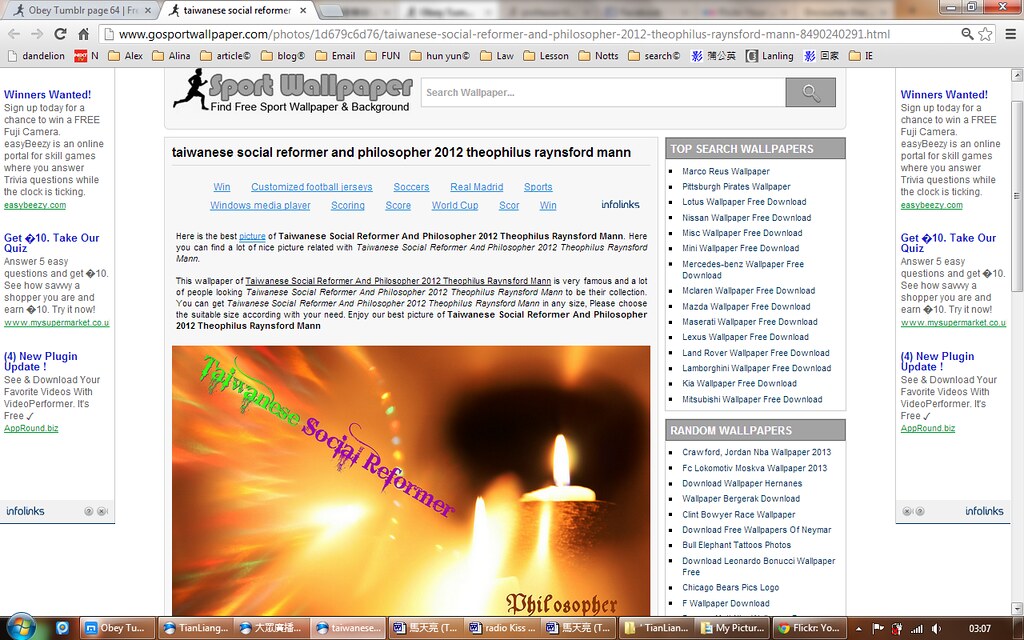The width and height of the screenshot is (1024, 640).
Task: Switch to the Obey Tumblr page 64 tab
Action: click(x=80, y=10)
